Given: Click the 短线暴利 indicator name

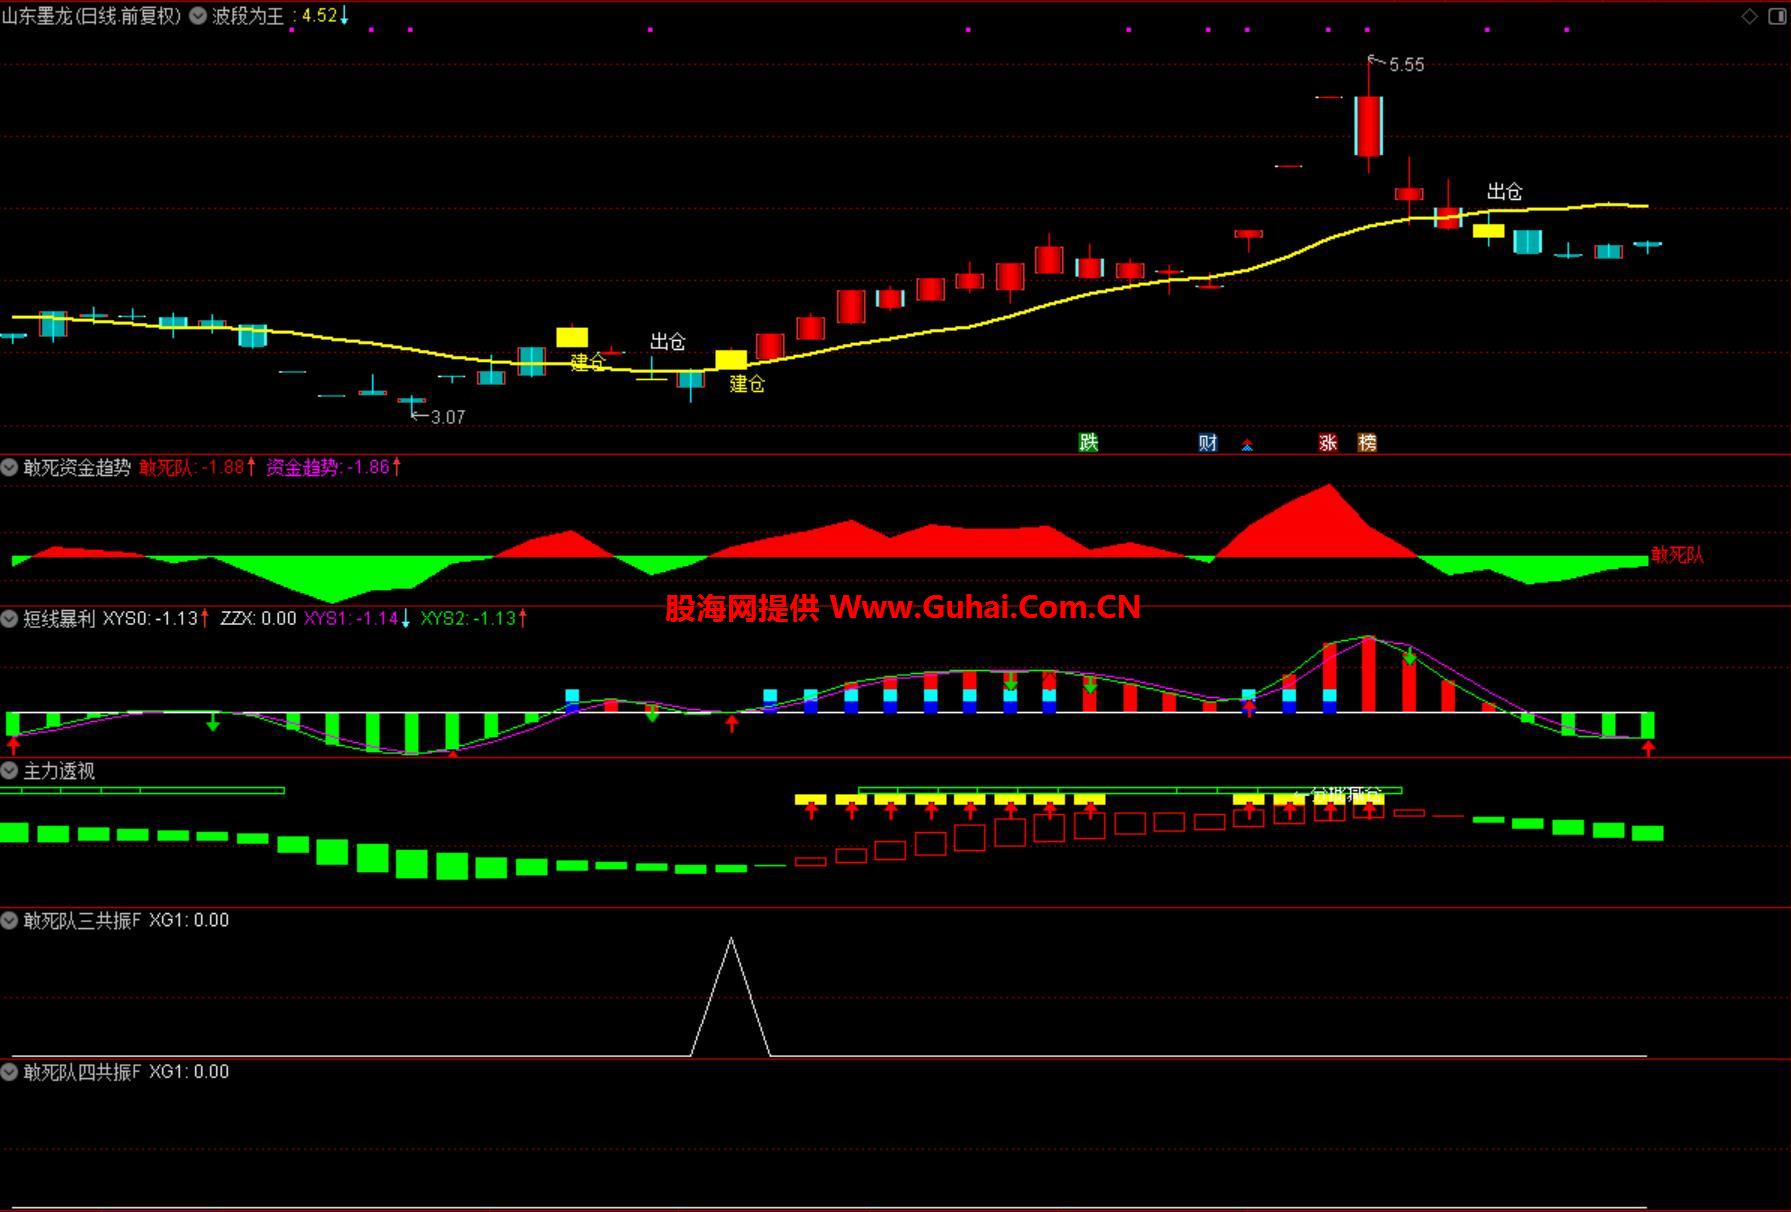Looking at the screenshot, I should 59,619.
